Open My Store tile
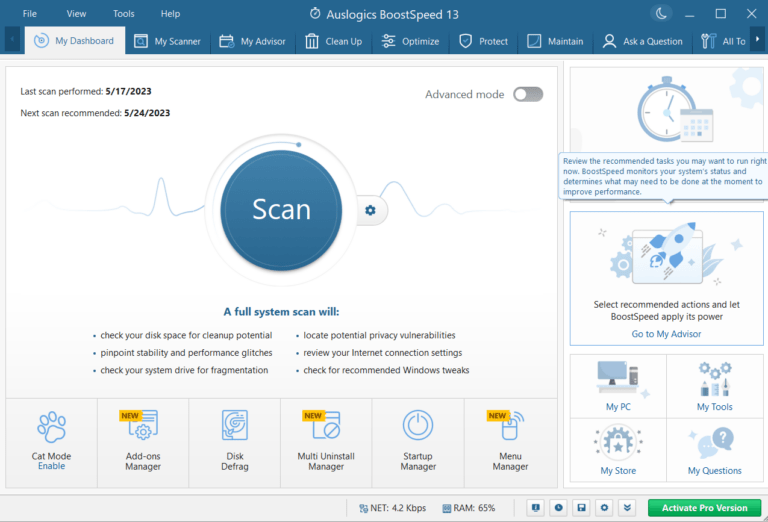The image size is (768, 522). click(x=618, y=450)
